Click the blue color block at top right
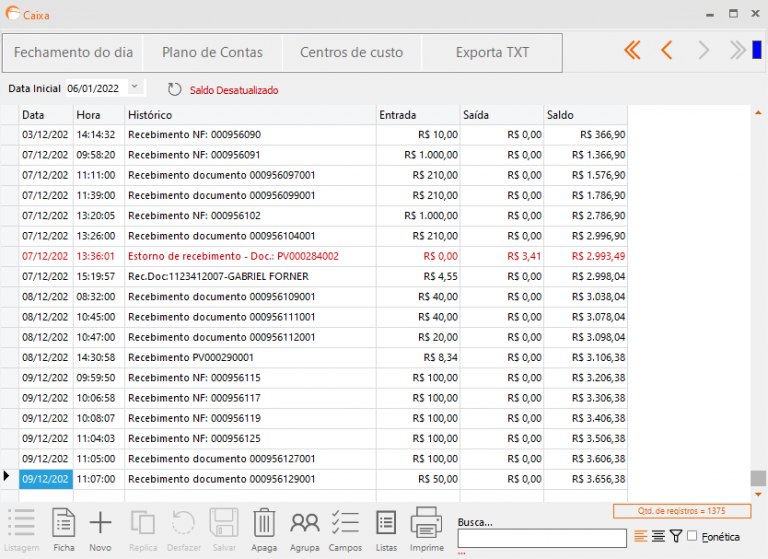768x559 pixels. (x=757, y=50)
